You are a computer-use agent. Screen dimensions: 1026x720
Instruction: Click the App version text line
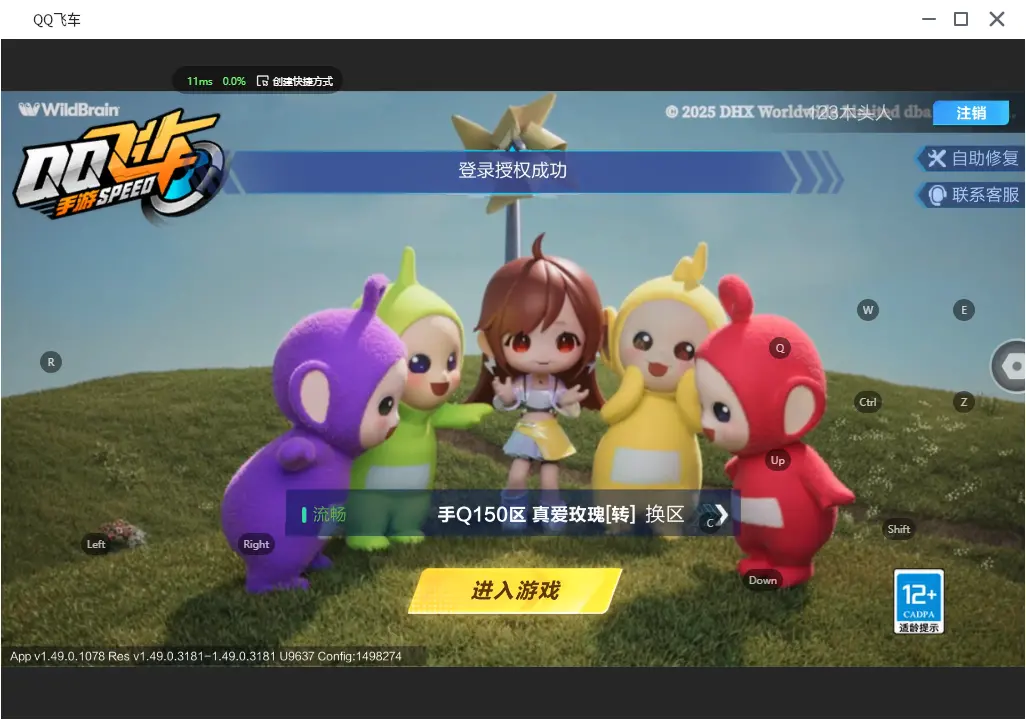pos(205,656)
